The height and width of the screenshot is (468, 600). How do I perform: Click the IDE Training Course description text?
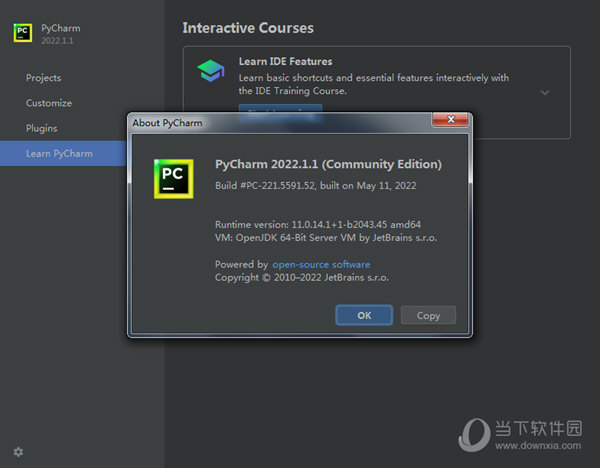[x=373, y=84]
